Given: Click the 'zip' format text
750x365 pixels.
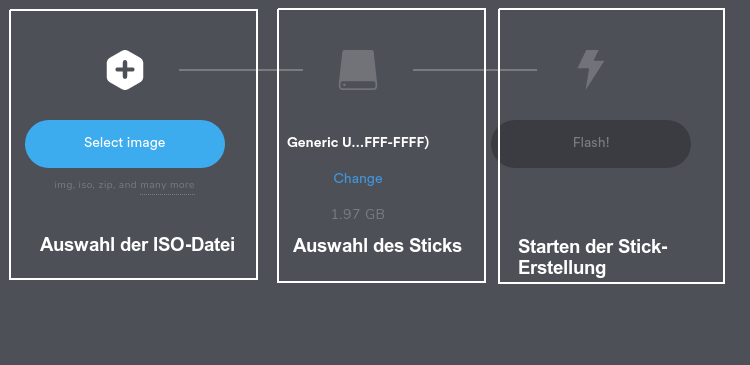Looking at the screenshot, I should (x=106, y=185).
